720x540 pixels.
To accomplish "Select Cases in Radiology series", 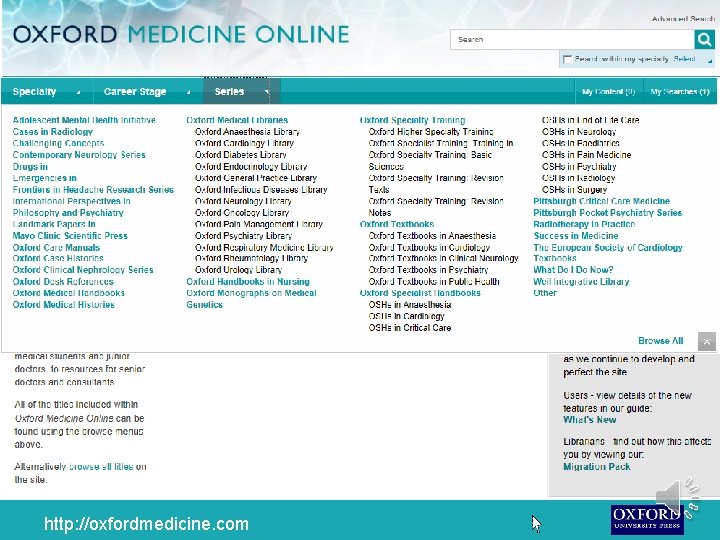I will click(53, 132).
